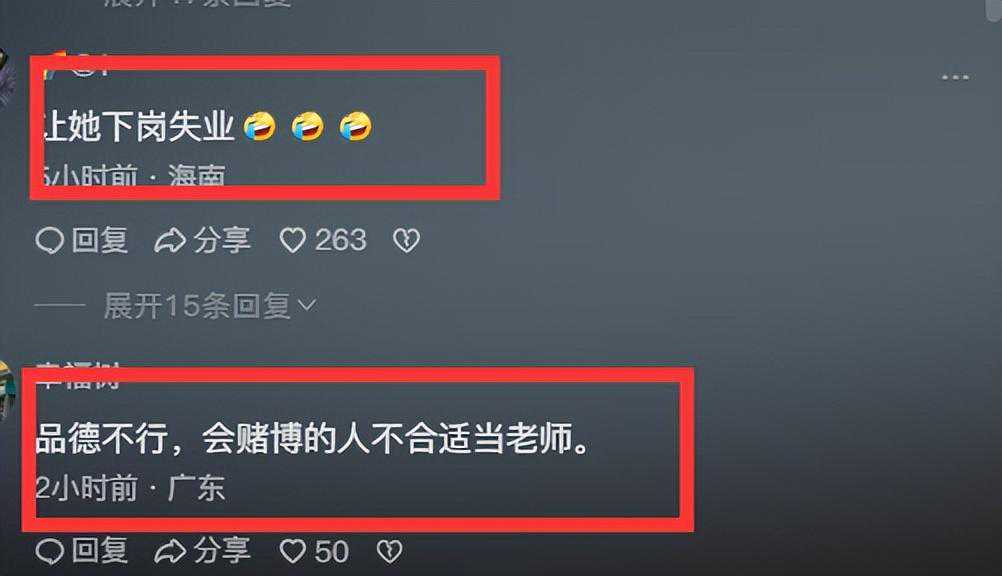
Task: Click reply bubble icon under 让她下岗失业 comment
Action: point(50,241)
